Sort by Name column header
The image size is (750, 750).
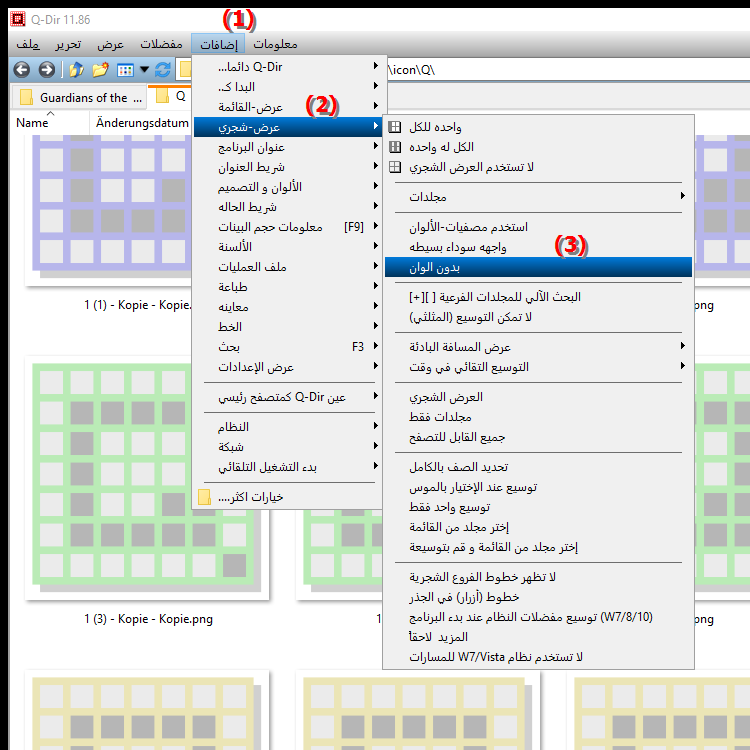50,123
